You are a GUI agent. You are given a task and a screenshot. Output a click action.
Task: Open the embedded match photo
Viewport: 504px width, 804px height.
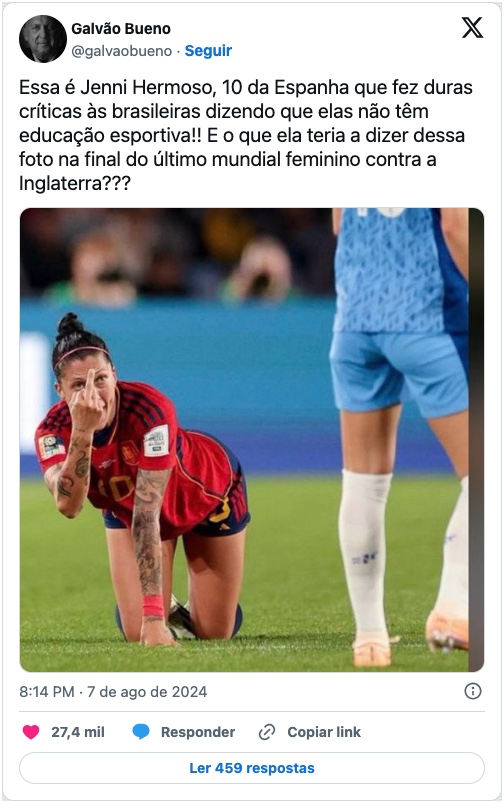[x=252, y=440]
